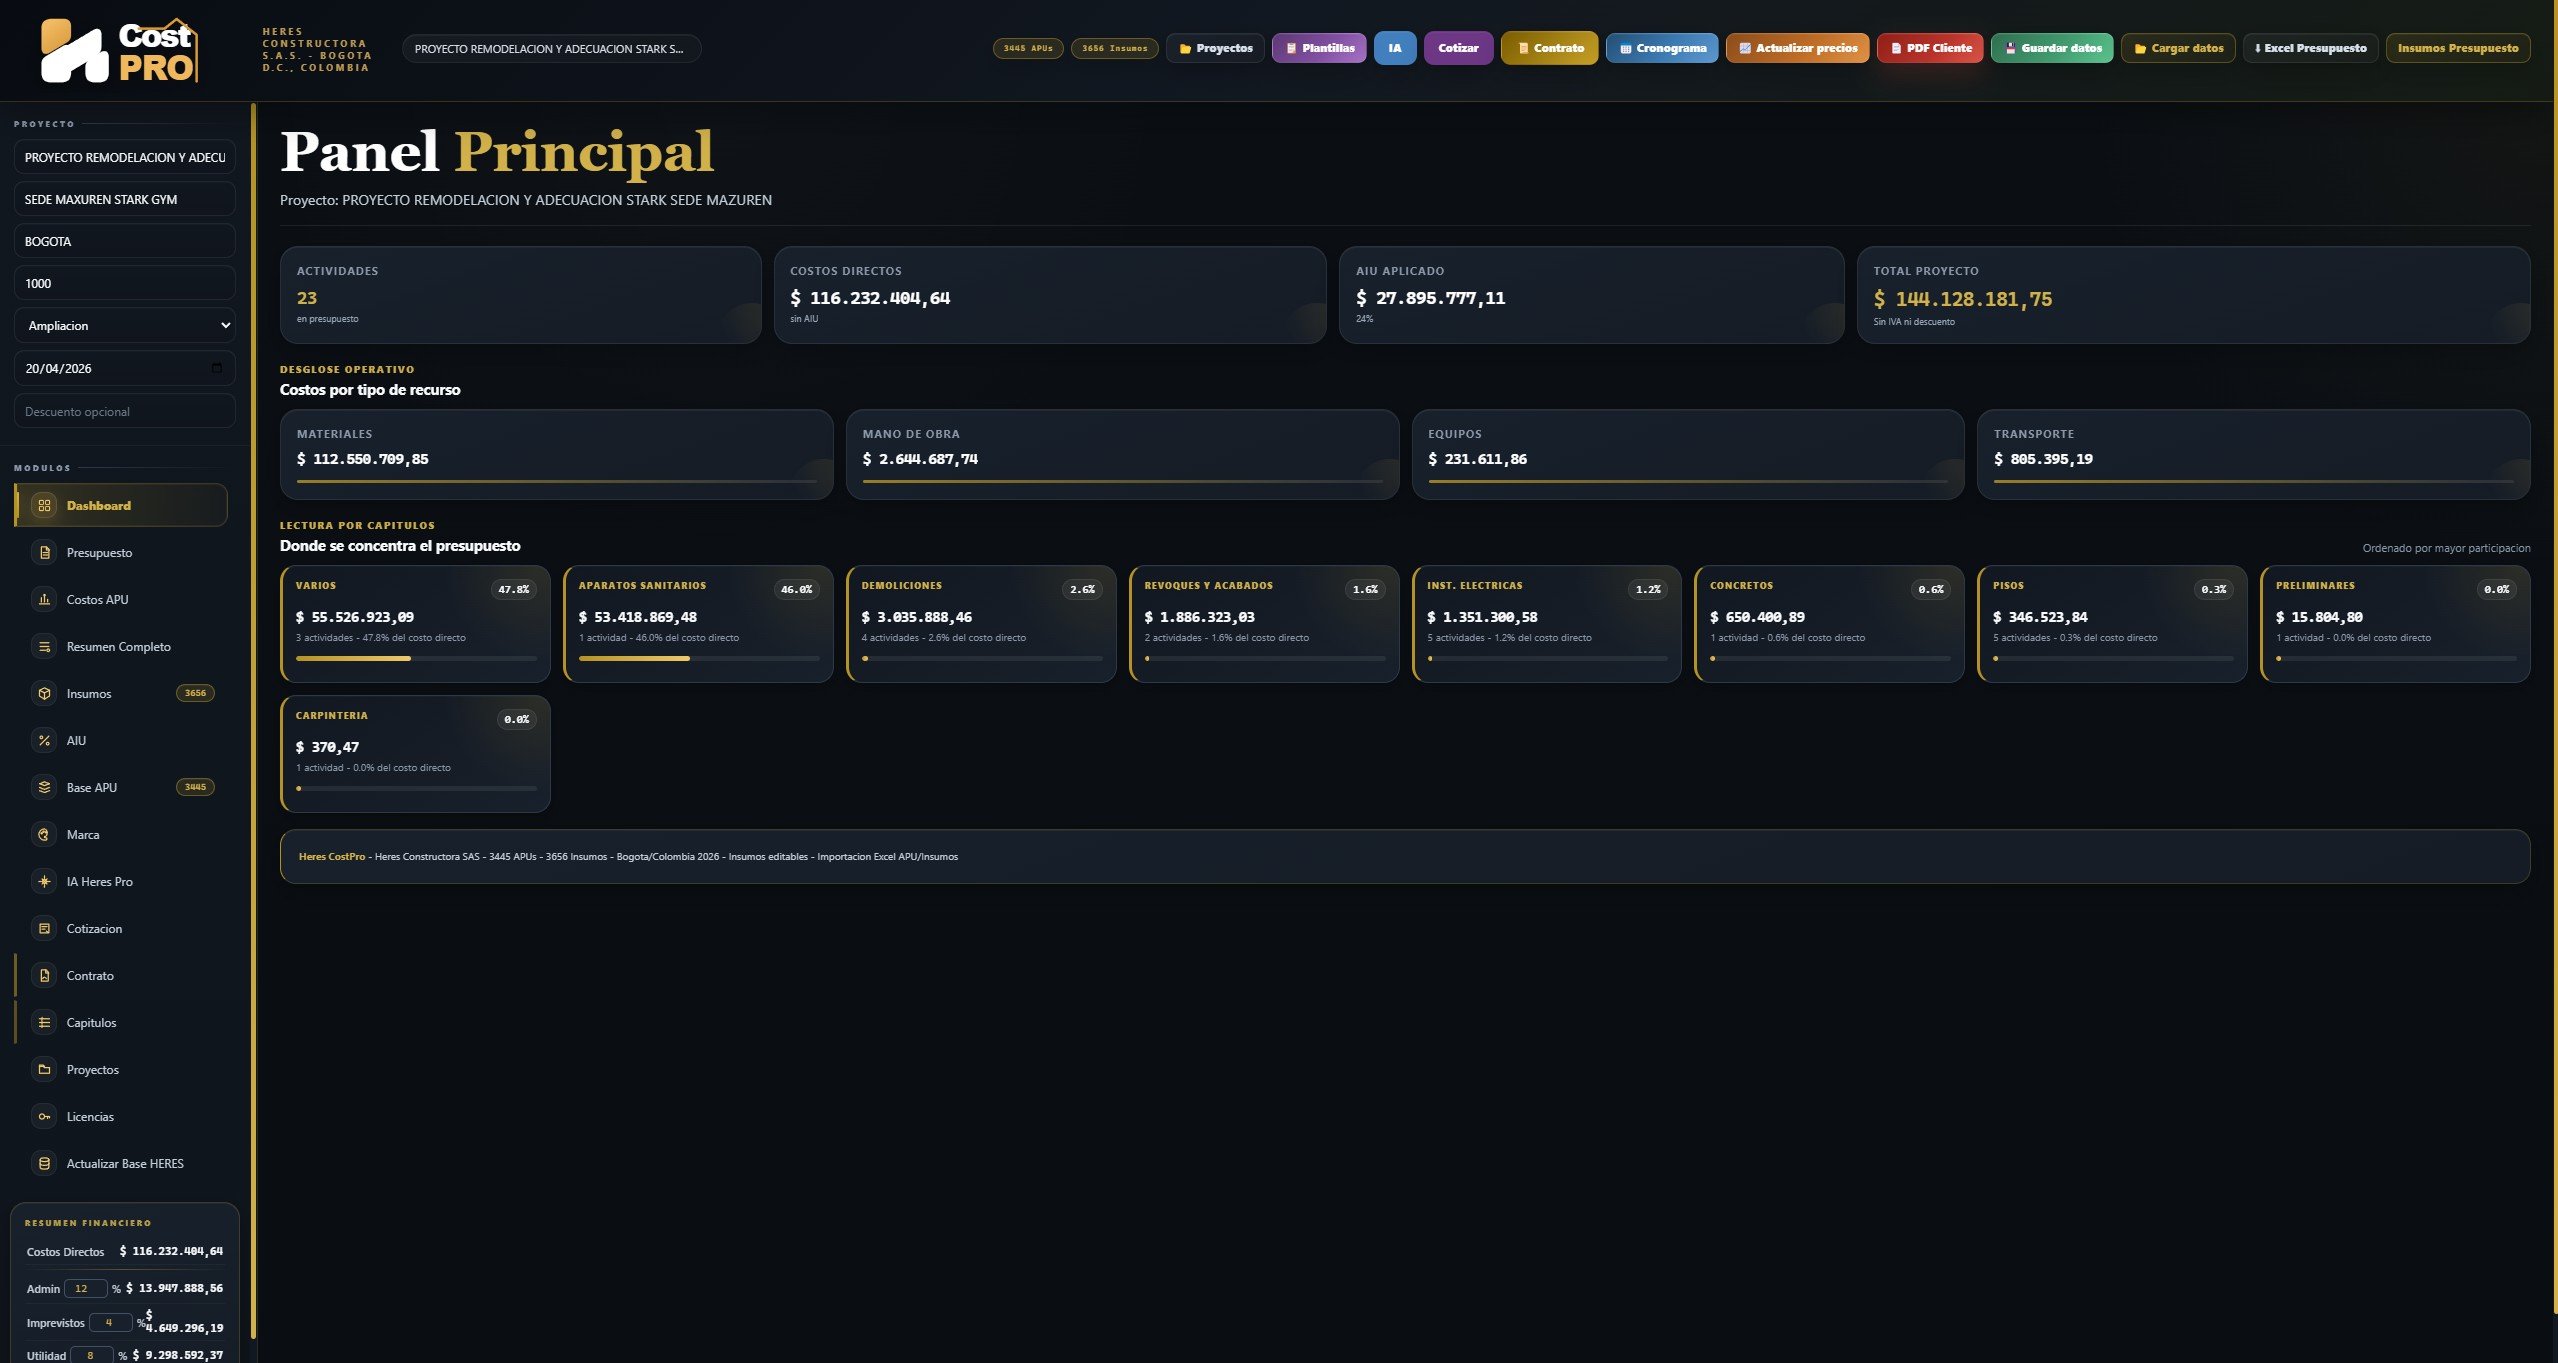This screenshot has width=2558, height=1363.
Task: Click the Costos APU chart icon
Action: click(44, 600)
